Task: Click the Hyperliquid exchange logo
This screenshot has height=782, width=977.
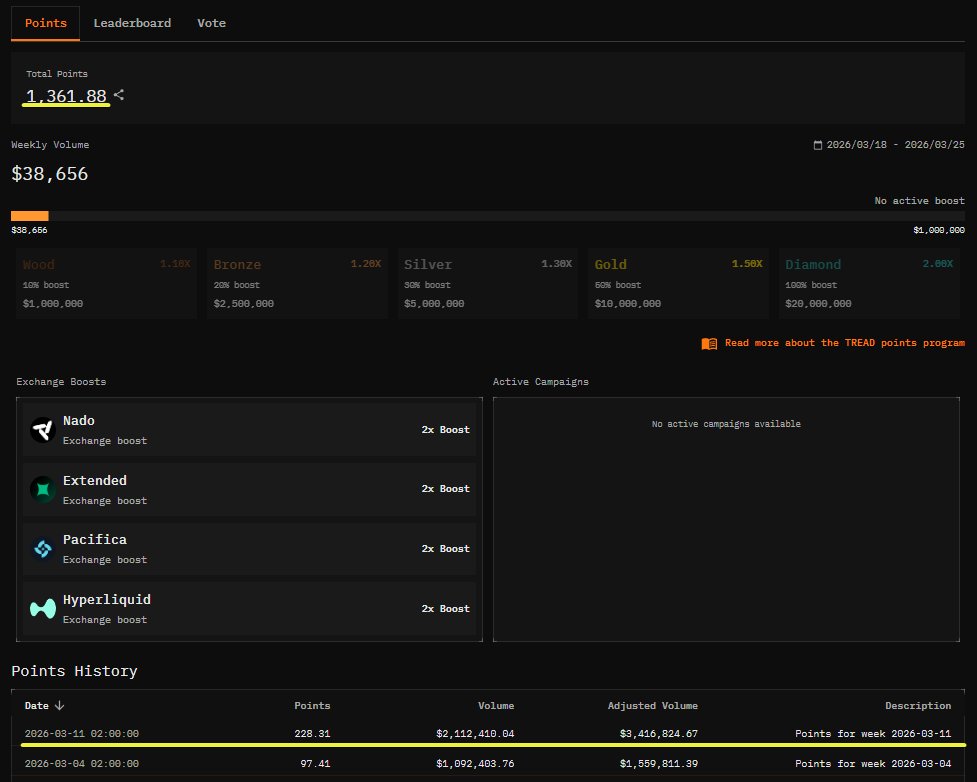Action: [43, 608]
